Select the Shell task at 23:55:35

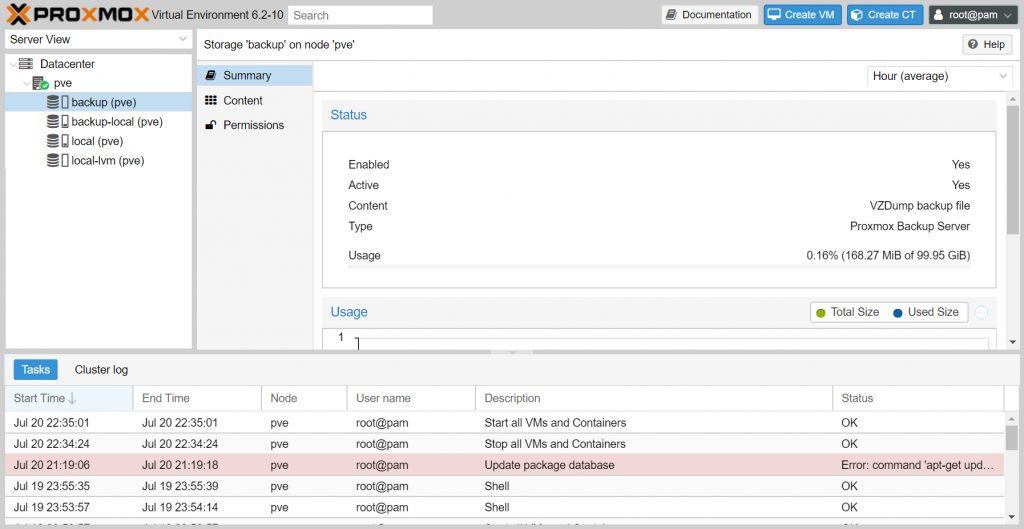click(x=504, y=487)
